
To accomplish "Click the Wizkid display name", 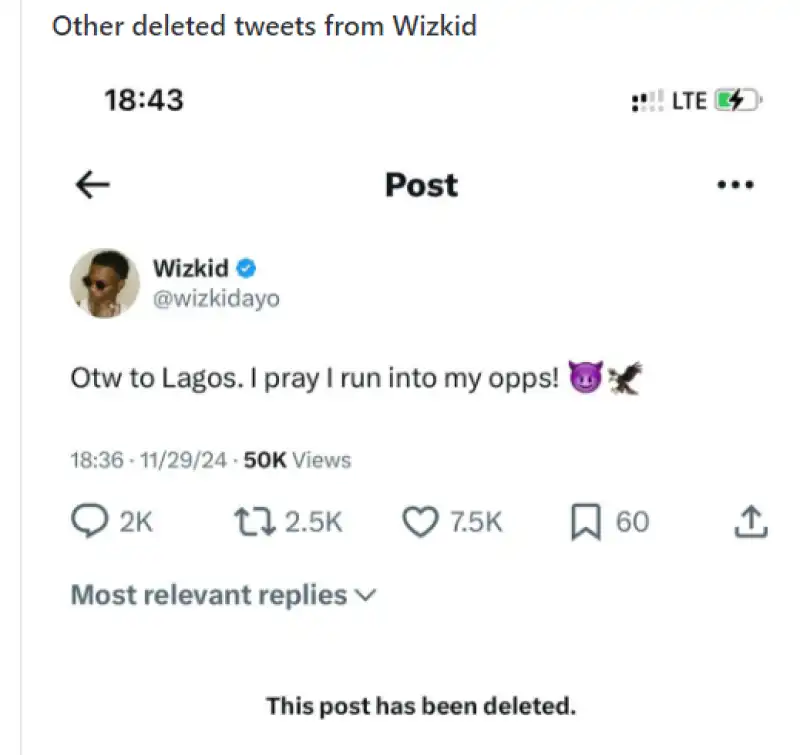I will pyautogui.click(x=190, y=268).
